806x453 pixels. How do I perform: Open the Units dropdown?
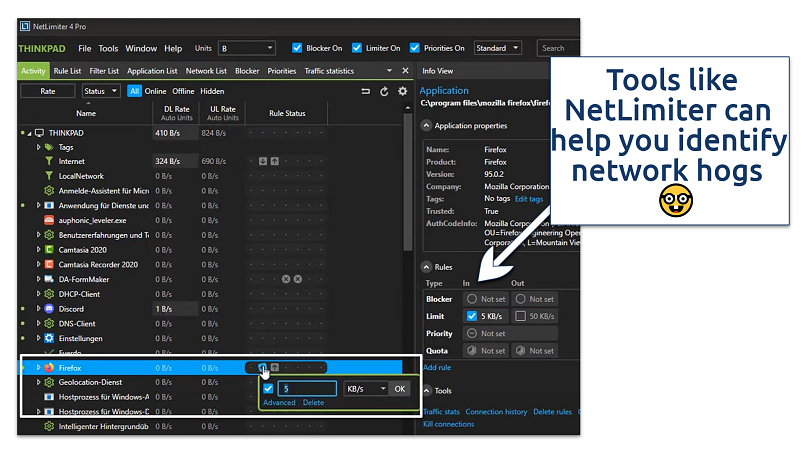point(246,48)
